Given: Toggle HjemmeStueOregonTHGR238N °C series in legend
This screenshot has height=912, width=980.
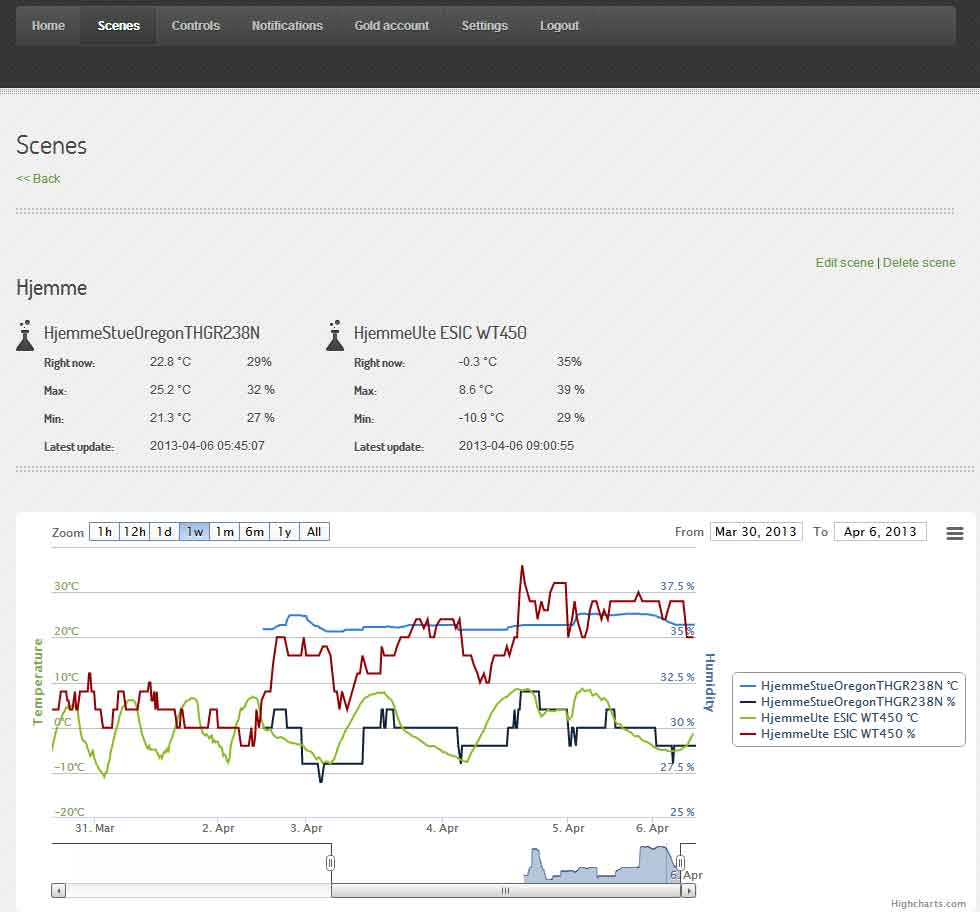Looking at the screenshot, I should click(849, 685).
